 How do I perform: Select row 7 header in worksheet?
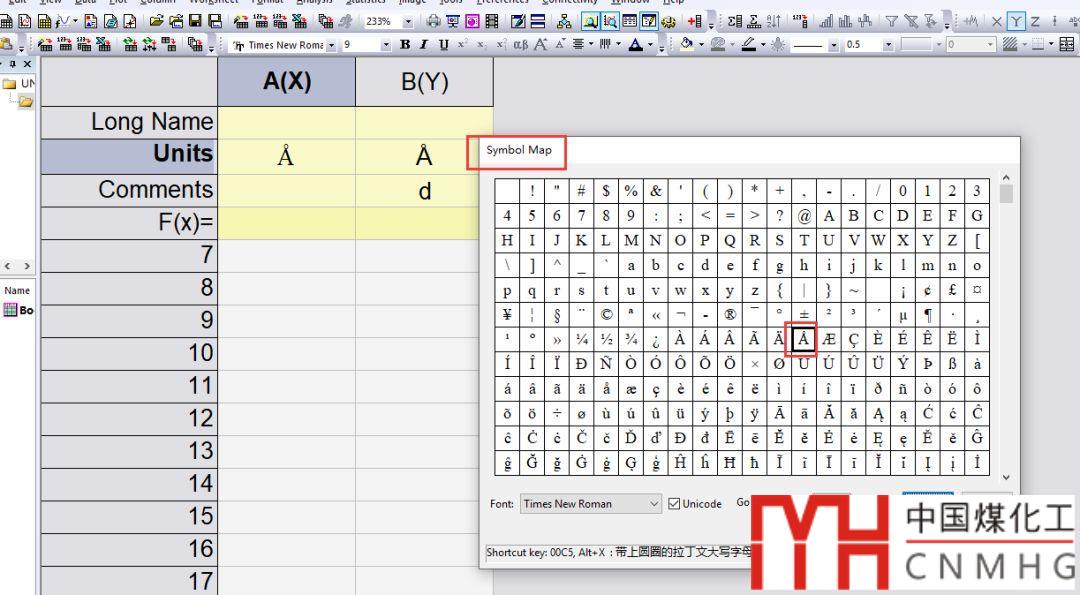pos(129,255)
